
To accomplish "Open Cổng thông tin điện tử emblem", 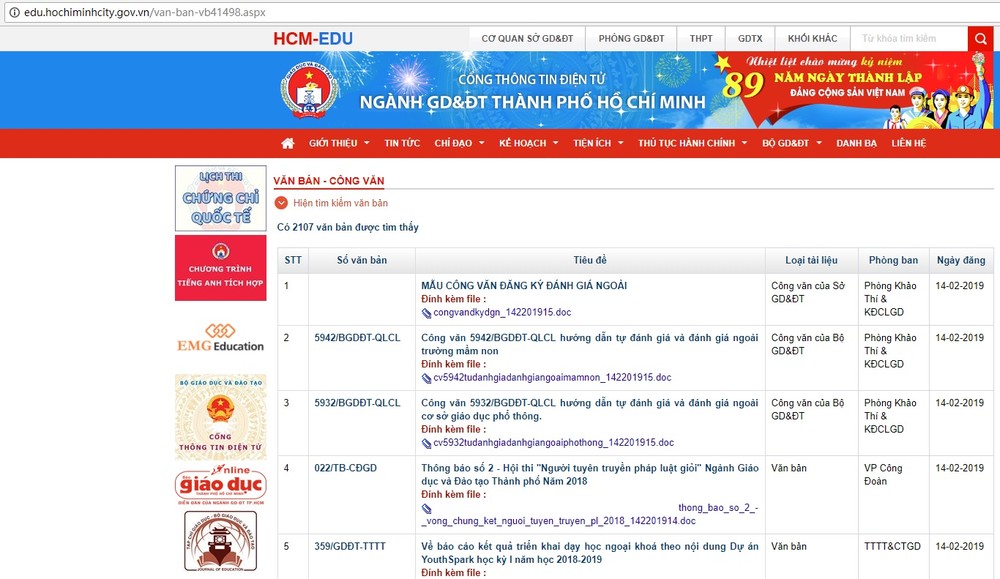I will point(220,415).
